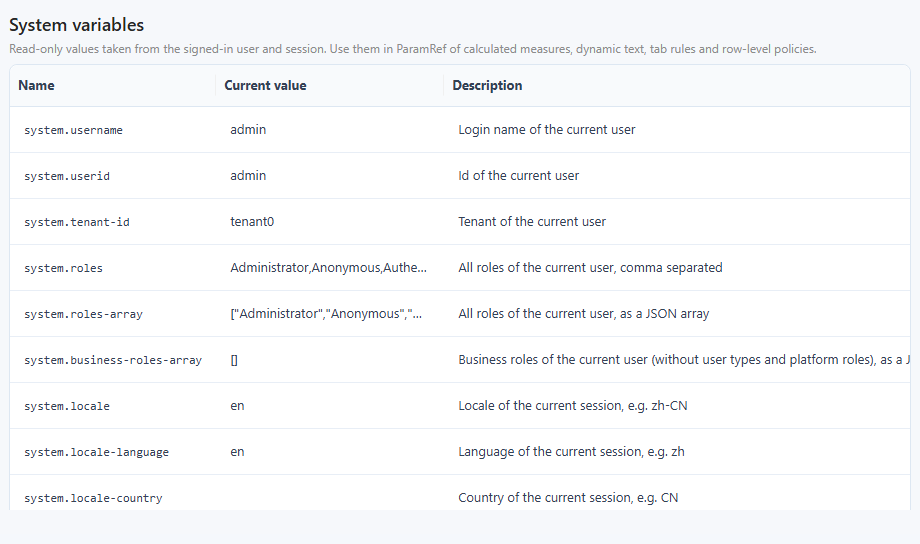The width and height of the screenshot is (920, 544).
Task: Click description 'Country of the current session'
Action: 568,498
